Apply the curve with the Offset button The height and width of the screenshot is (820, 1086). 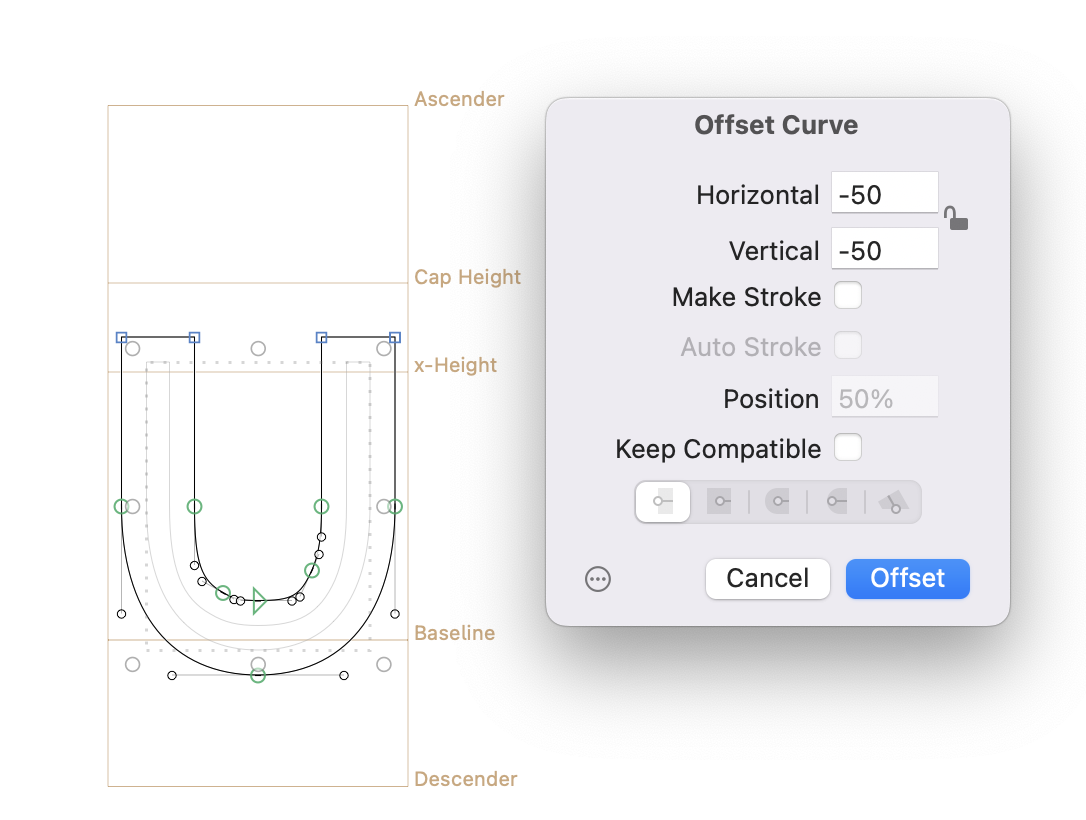click(x=907, y=579)
